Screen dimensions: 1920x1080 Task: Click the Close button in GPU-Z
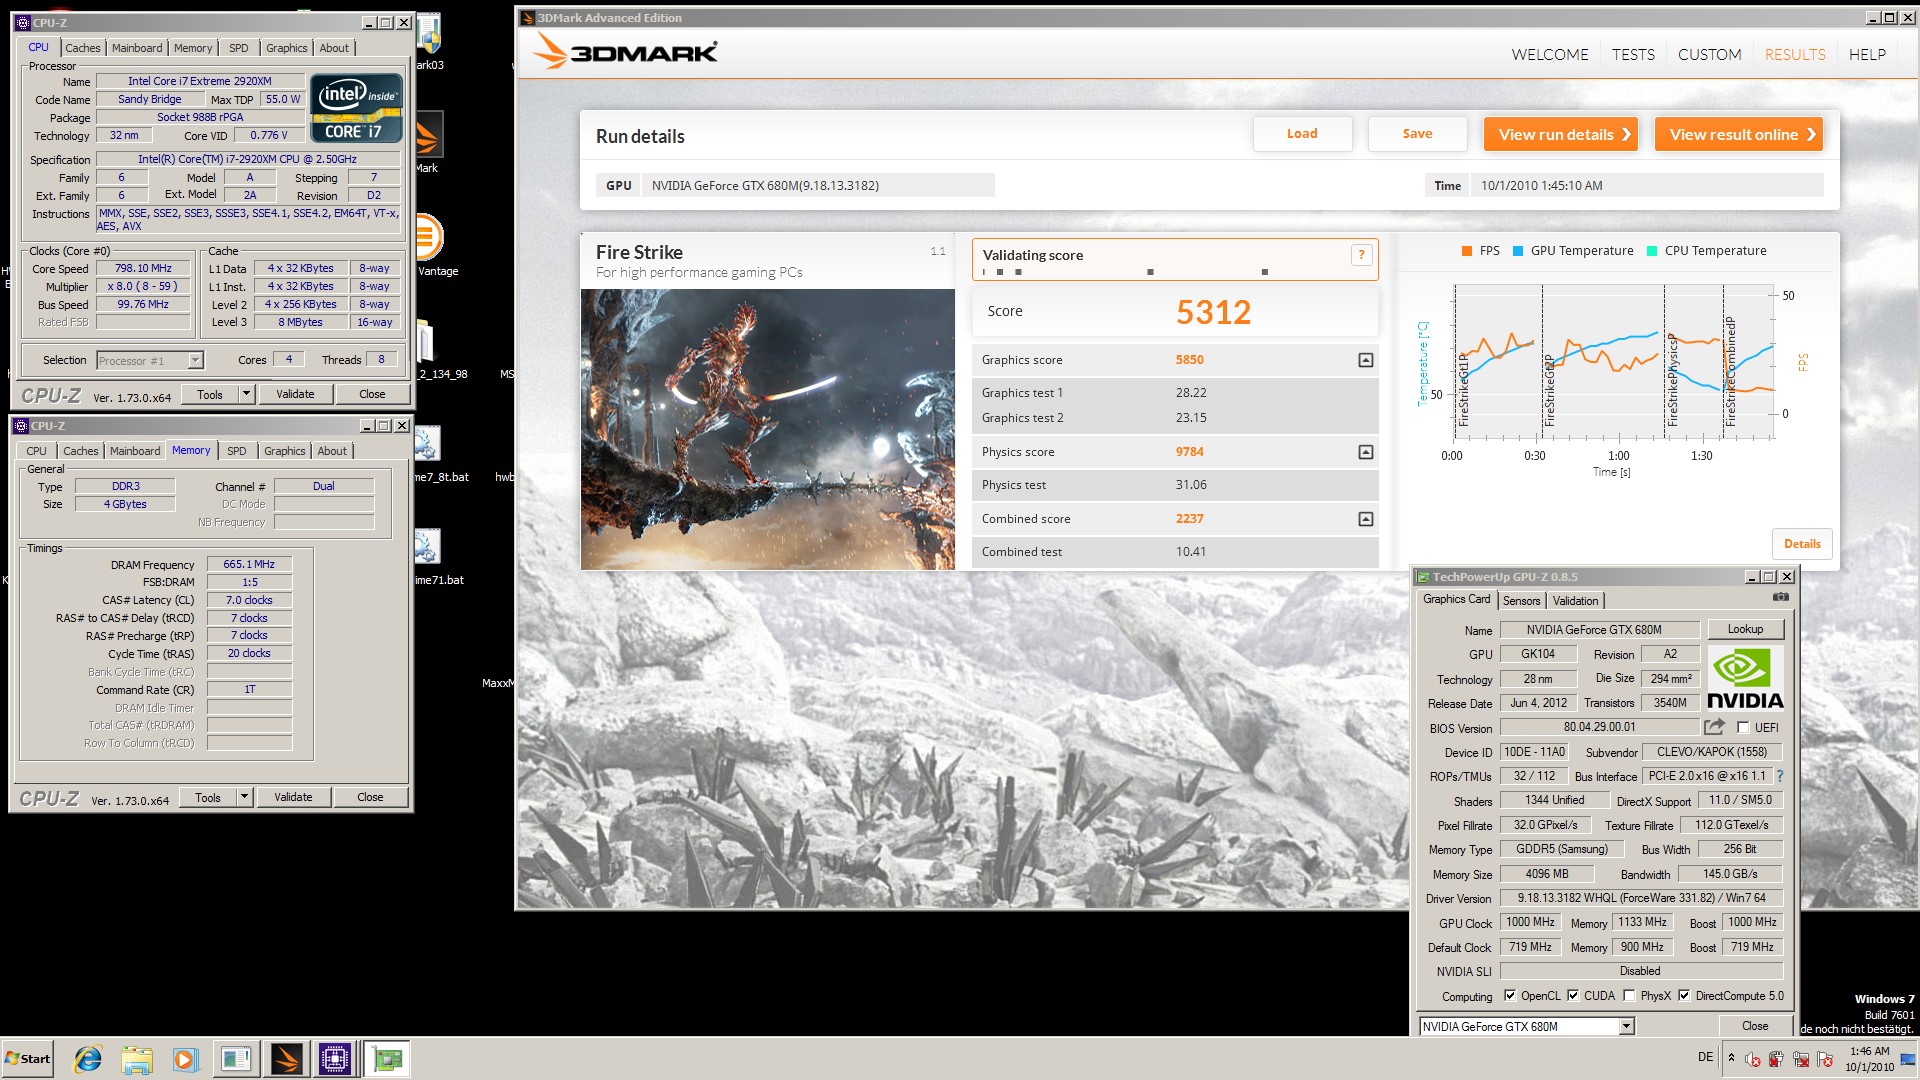1755,1026
